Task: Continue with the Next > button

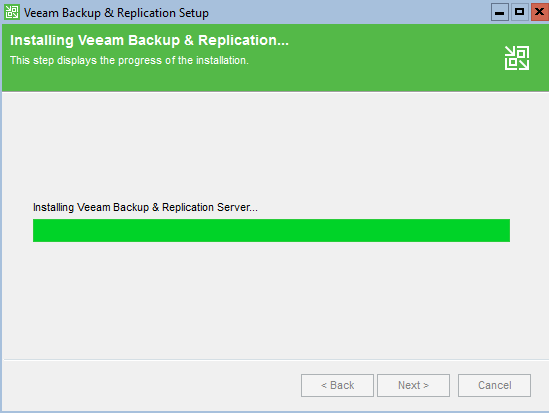Action: tap(413, 385)
